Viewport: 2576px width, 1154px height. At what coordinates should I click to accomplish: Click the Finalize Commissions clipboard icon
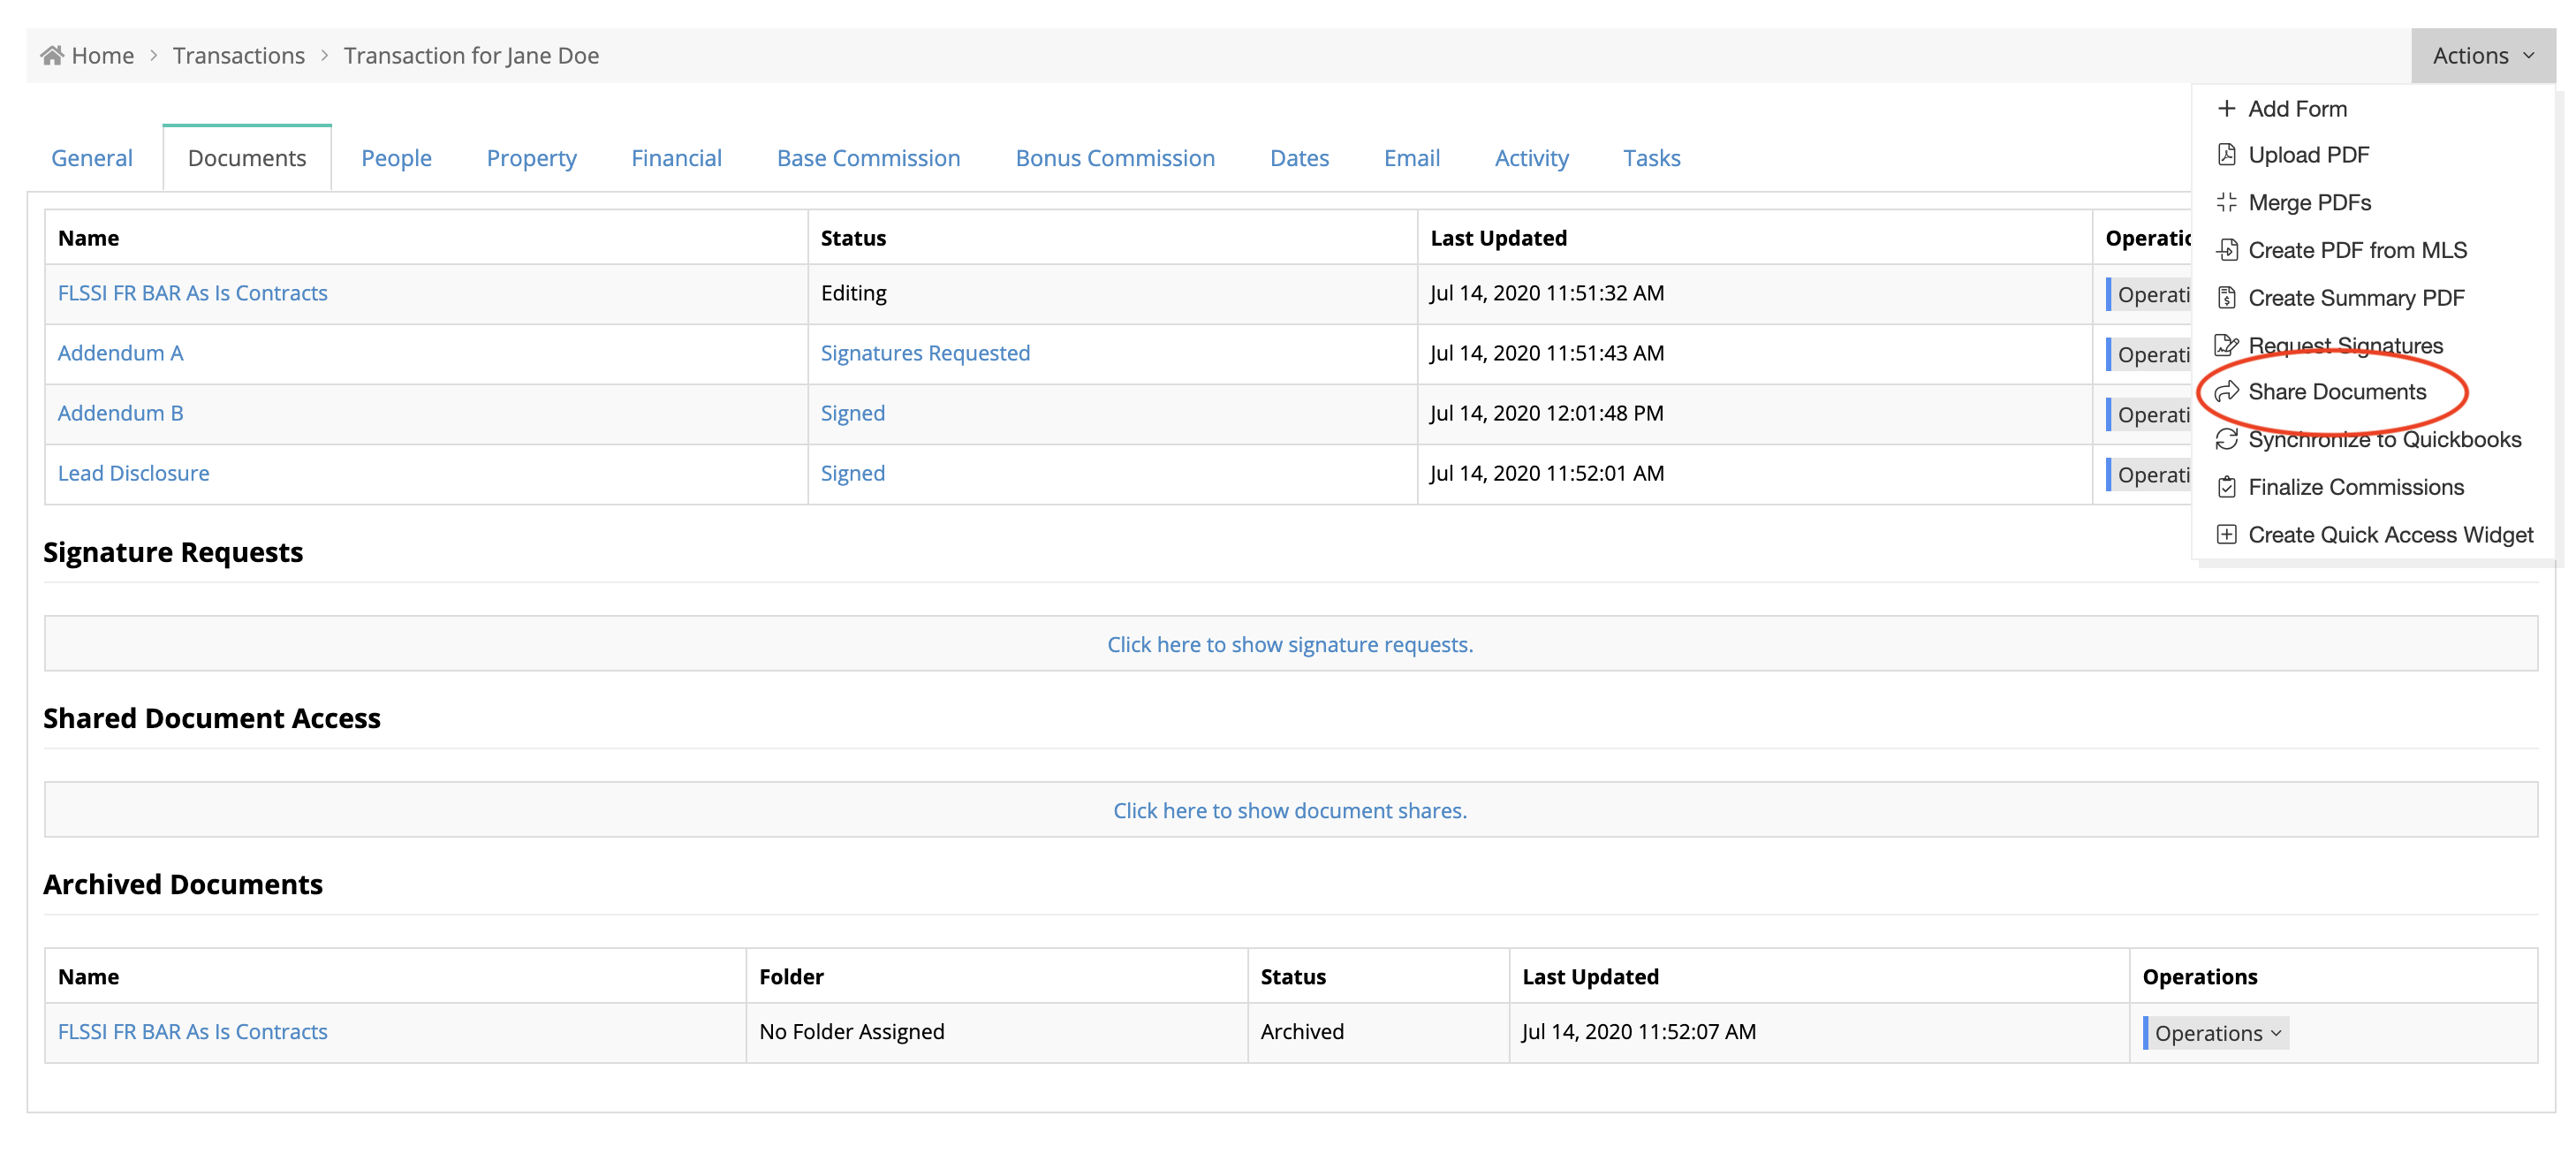[x=2226, y=487]
